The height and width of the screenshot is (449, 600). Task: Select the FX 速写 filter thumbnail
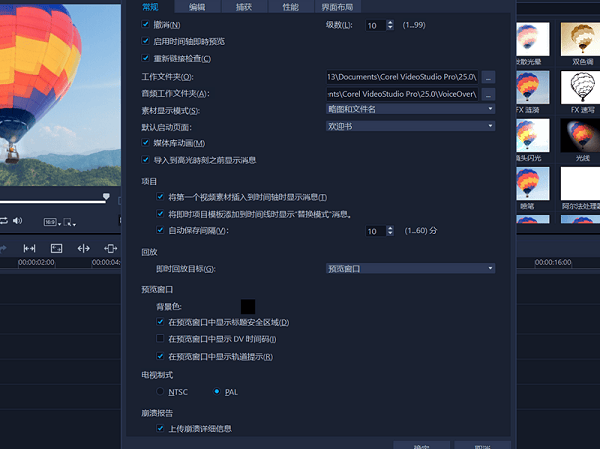tap(580, 87)
